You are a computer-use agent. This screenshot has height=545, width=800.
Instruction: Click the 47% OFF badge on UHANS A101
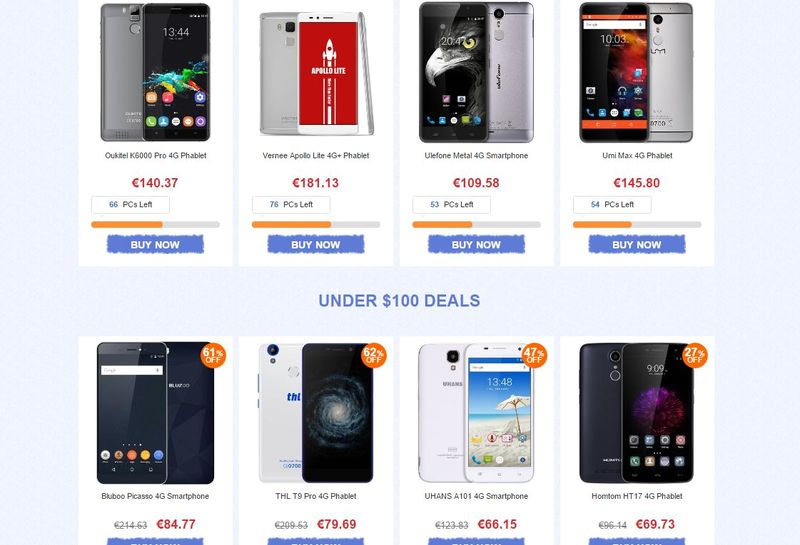pos(534,355)
